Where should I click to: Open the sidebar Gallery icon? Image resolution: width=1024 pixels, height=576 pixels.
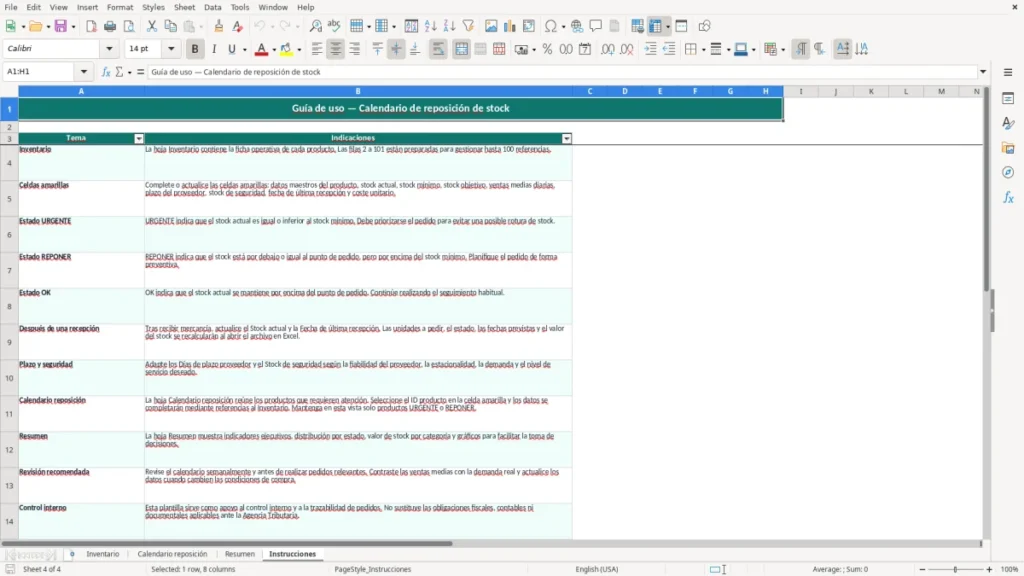[x=1008, y=148]
